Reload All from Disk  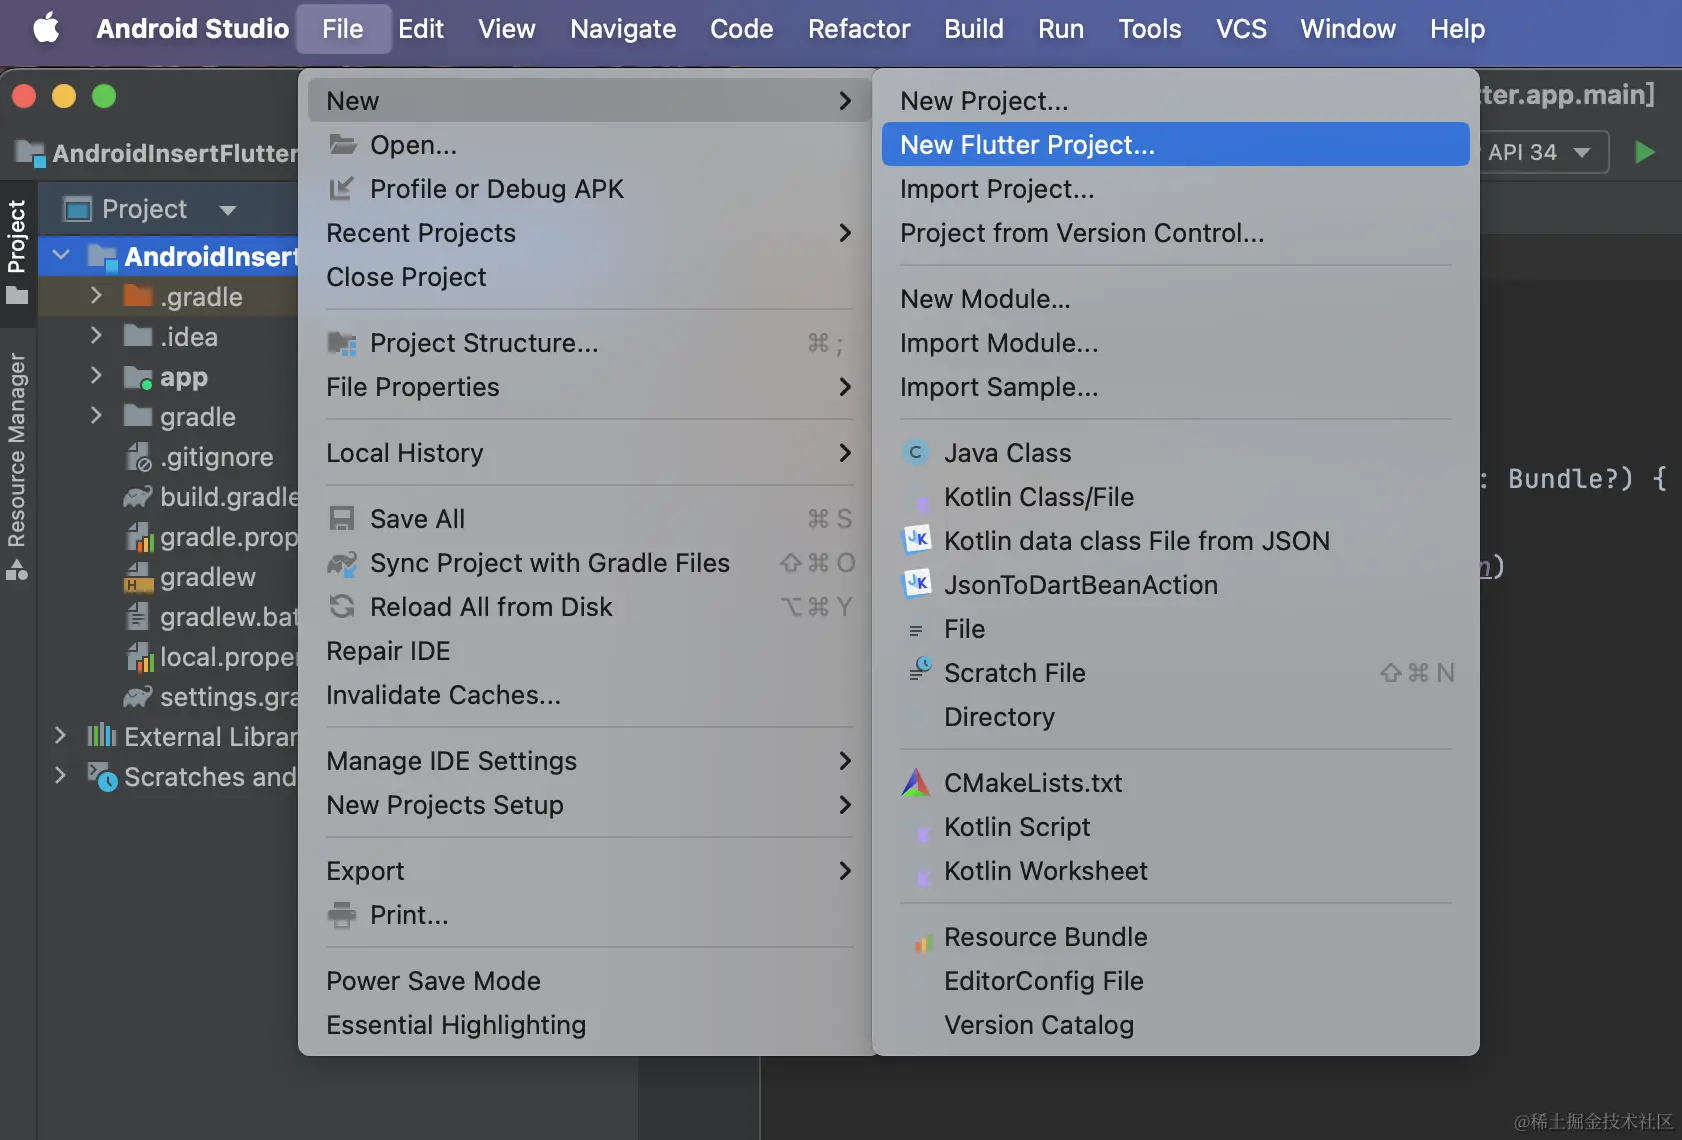[x=590, y=607]
